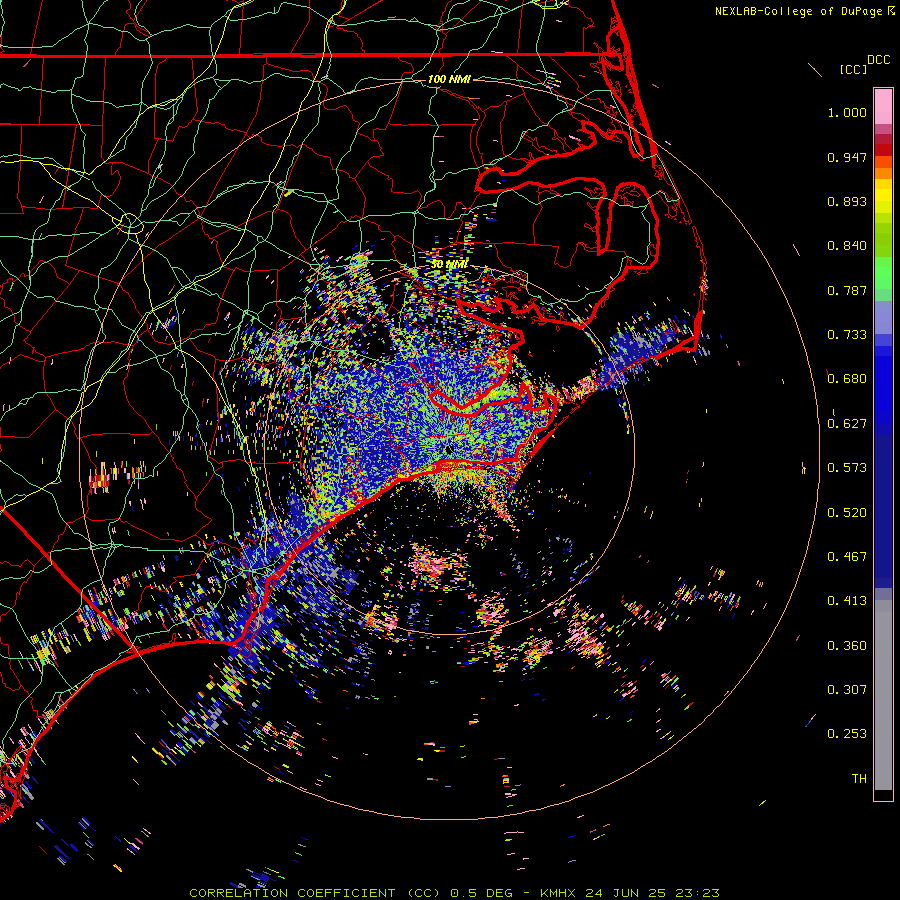Click the 50 NMI range ring label
The image size is (900, 900).
click(449, 264)
